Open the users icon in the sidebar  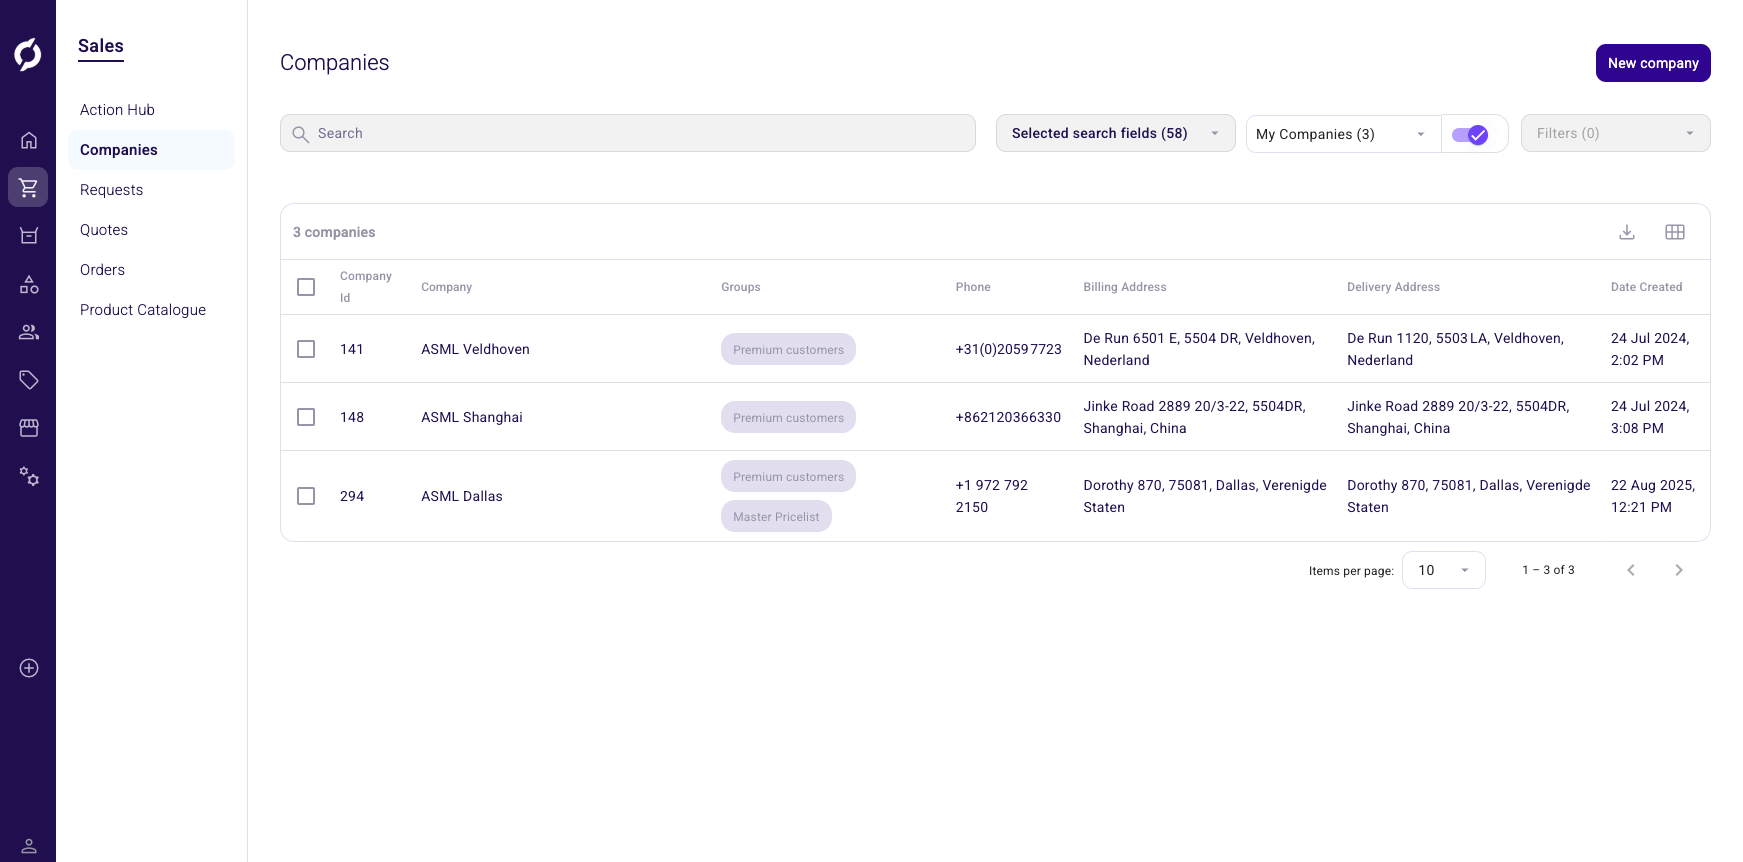pyautogui.click(x=29, y=332)
